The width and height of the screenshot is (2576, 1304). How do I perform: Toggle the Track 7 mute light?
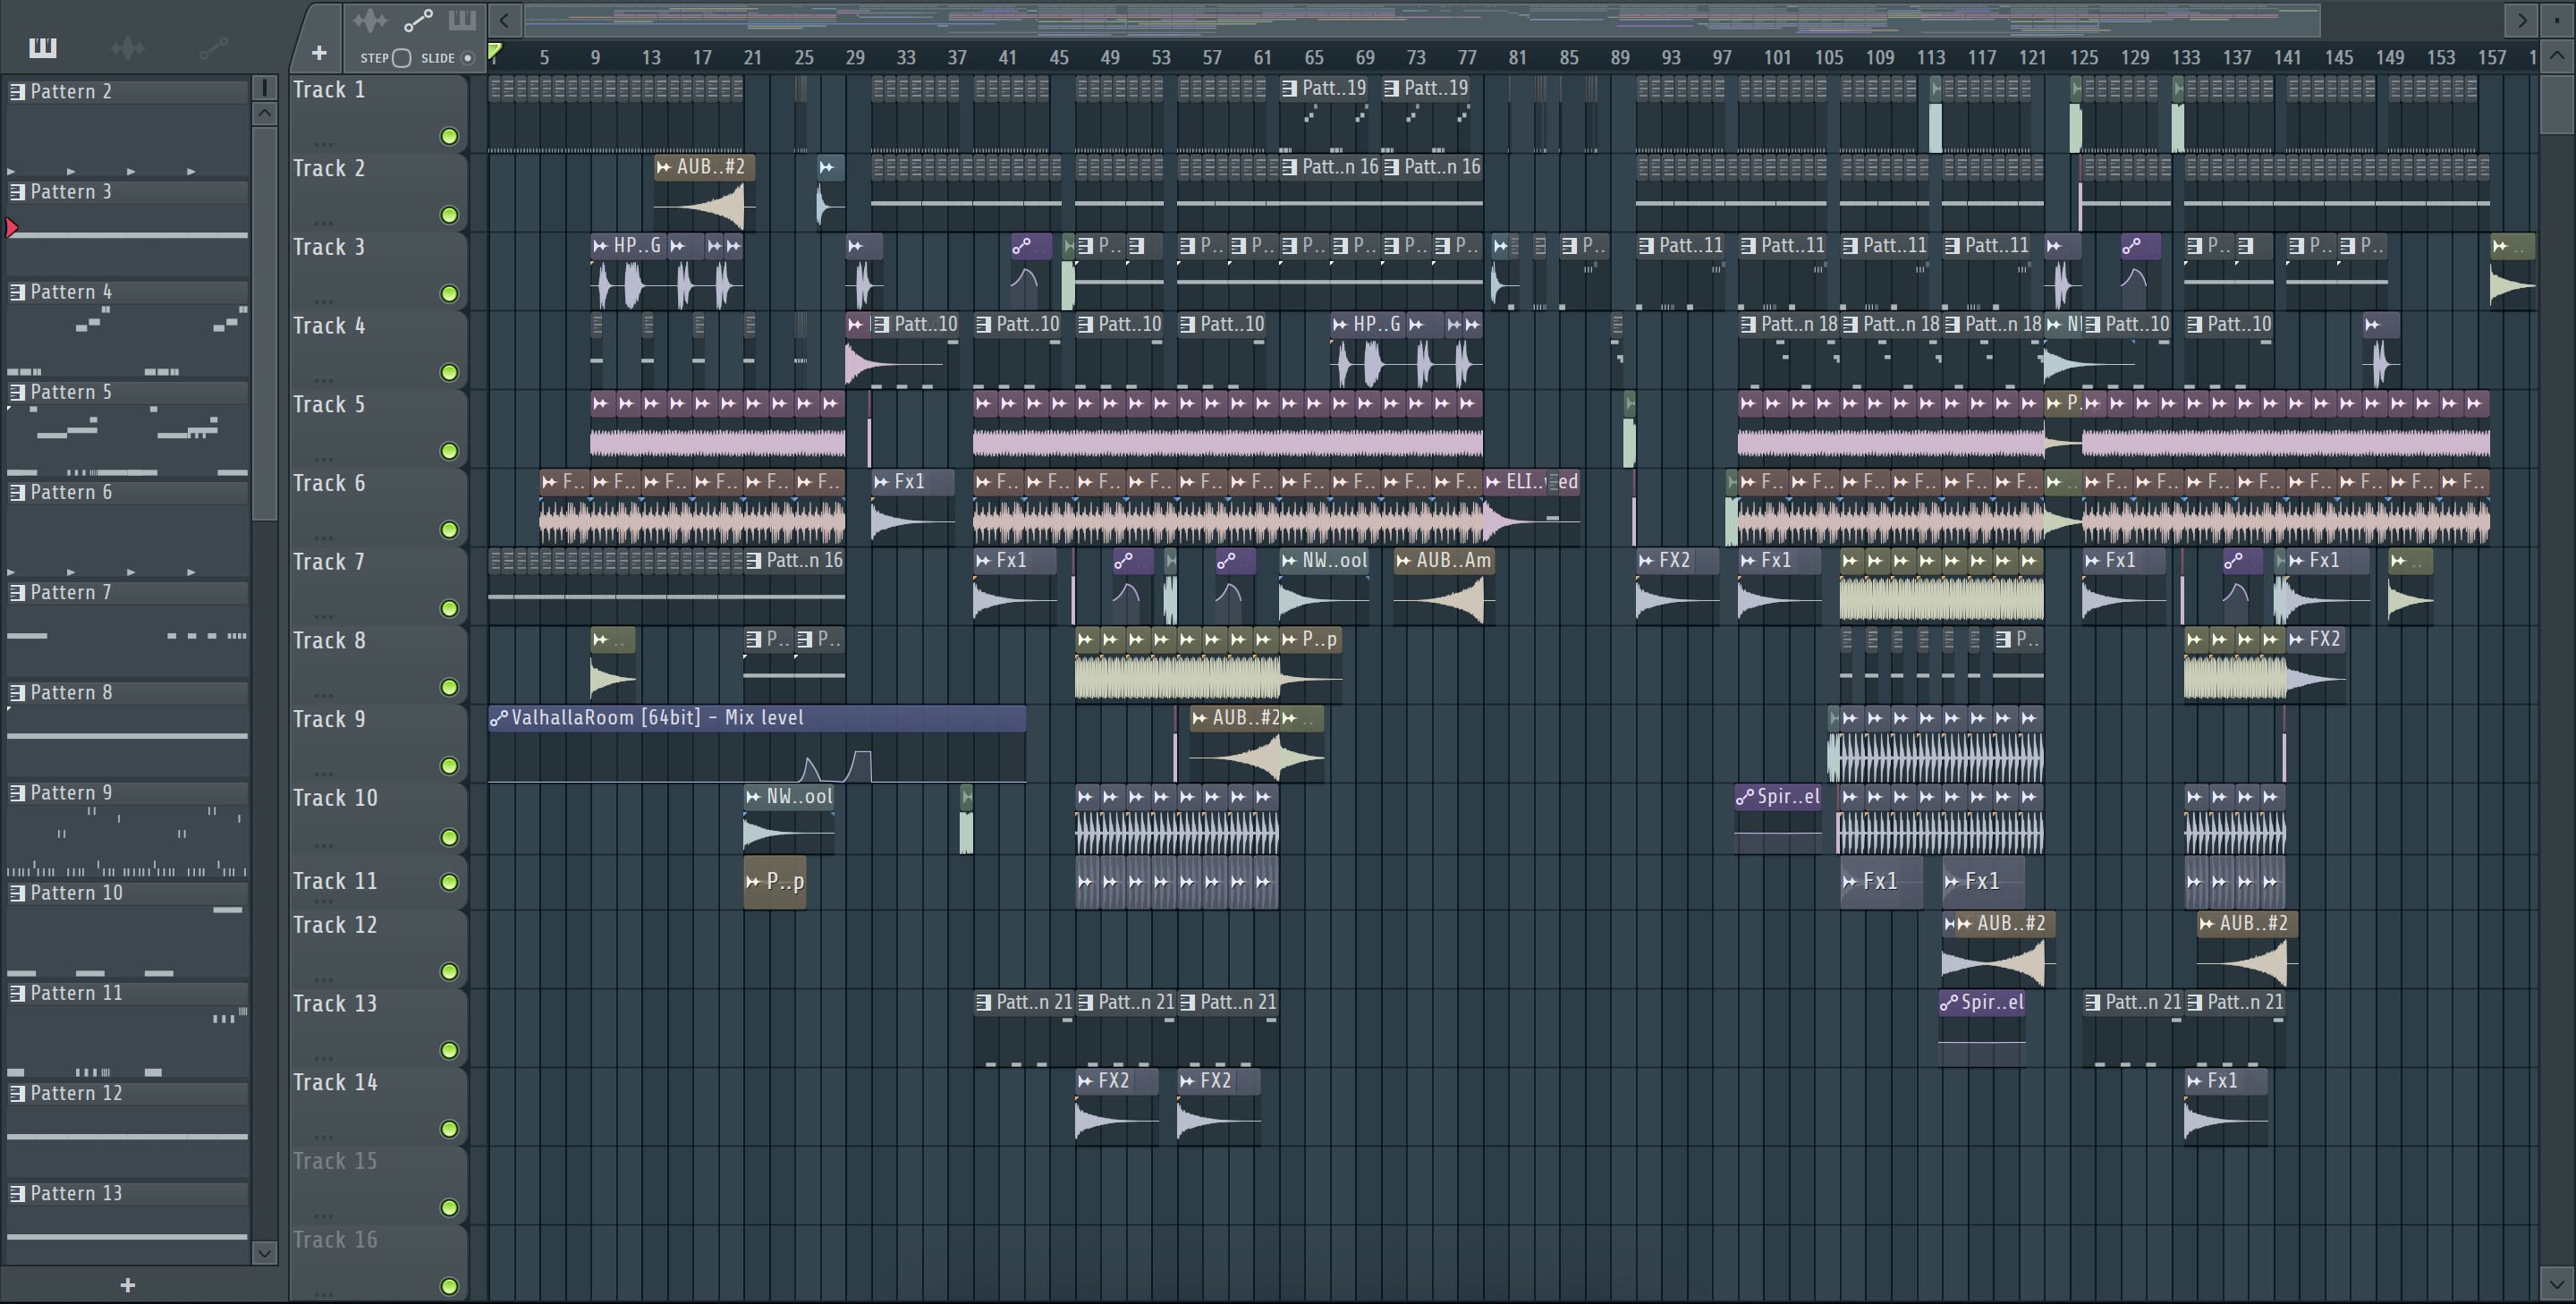point(449,609)
